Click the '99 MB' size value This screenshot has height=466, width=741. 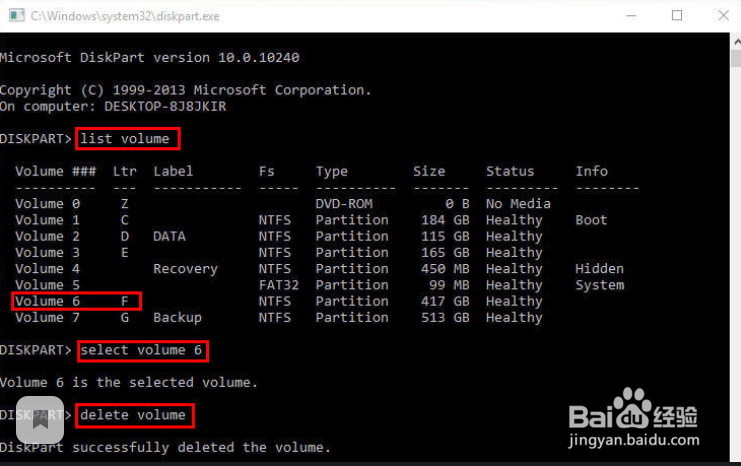(449, 285)
